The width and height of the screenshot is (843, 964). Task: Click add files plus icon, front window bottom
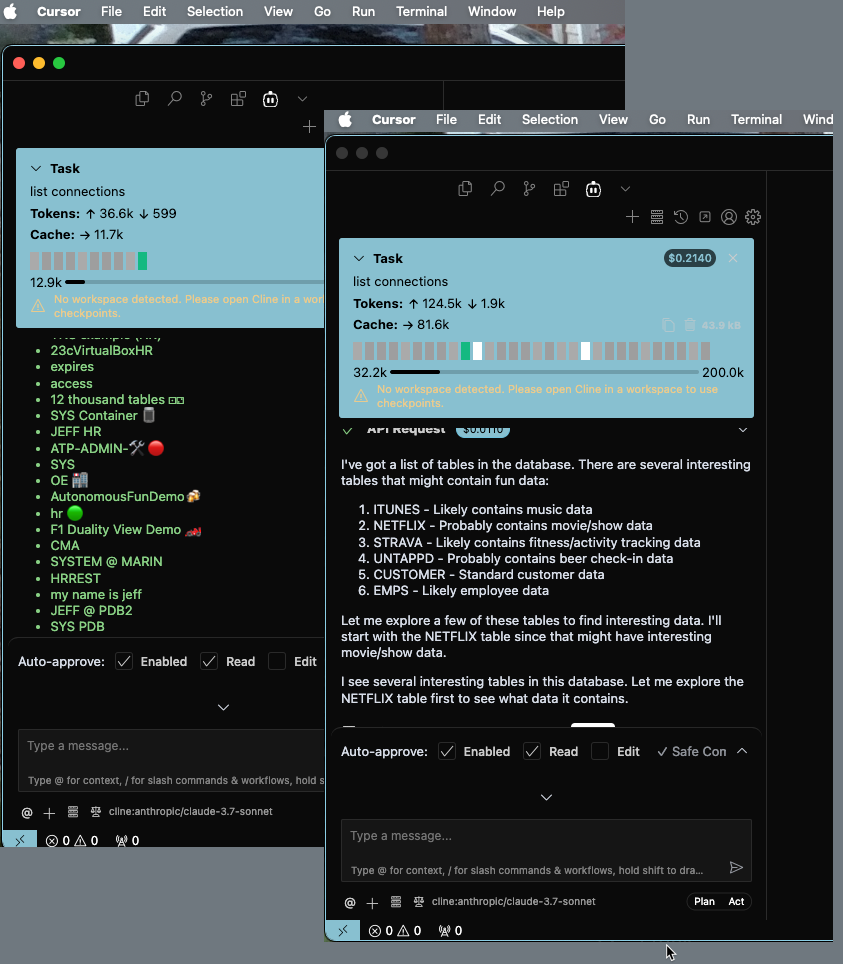click(372, 903)
